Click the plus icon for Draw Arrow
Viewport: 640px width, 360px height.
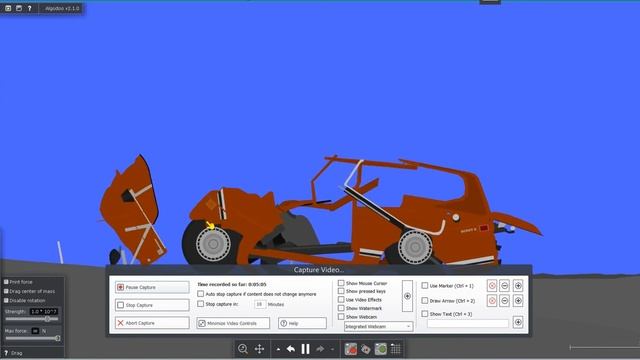tap(518, 301)
